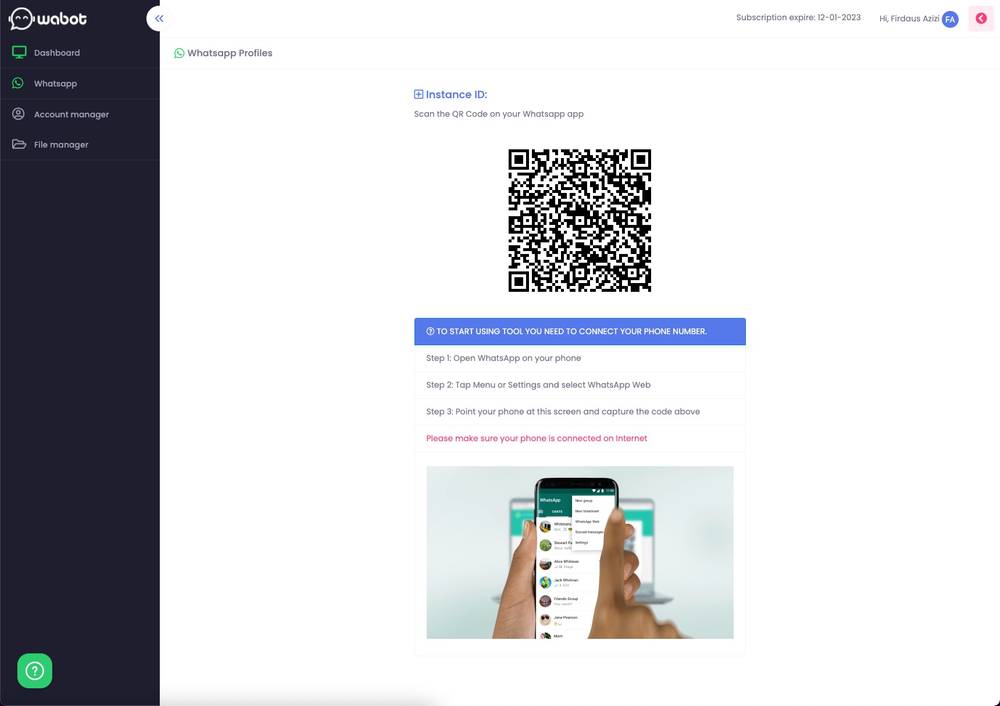Click the File manager folder icon
This screenshot has height=706, width=1000.
19,143
